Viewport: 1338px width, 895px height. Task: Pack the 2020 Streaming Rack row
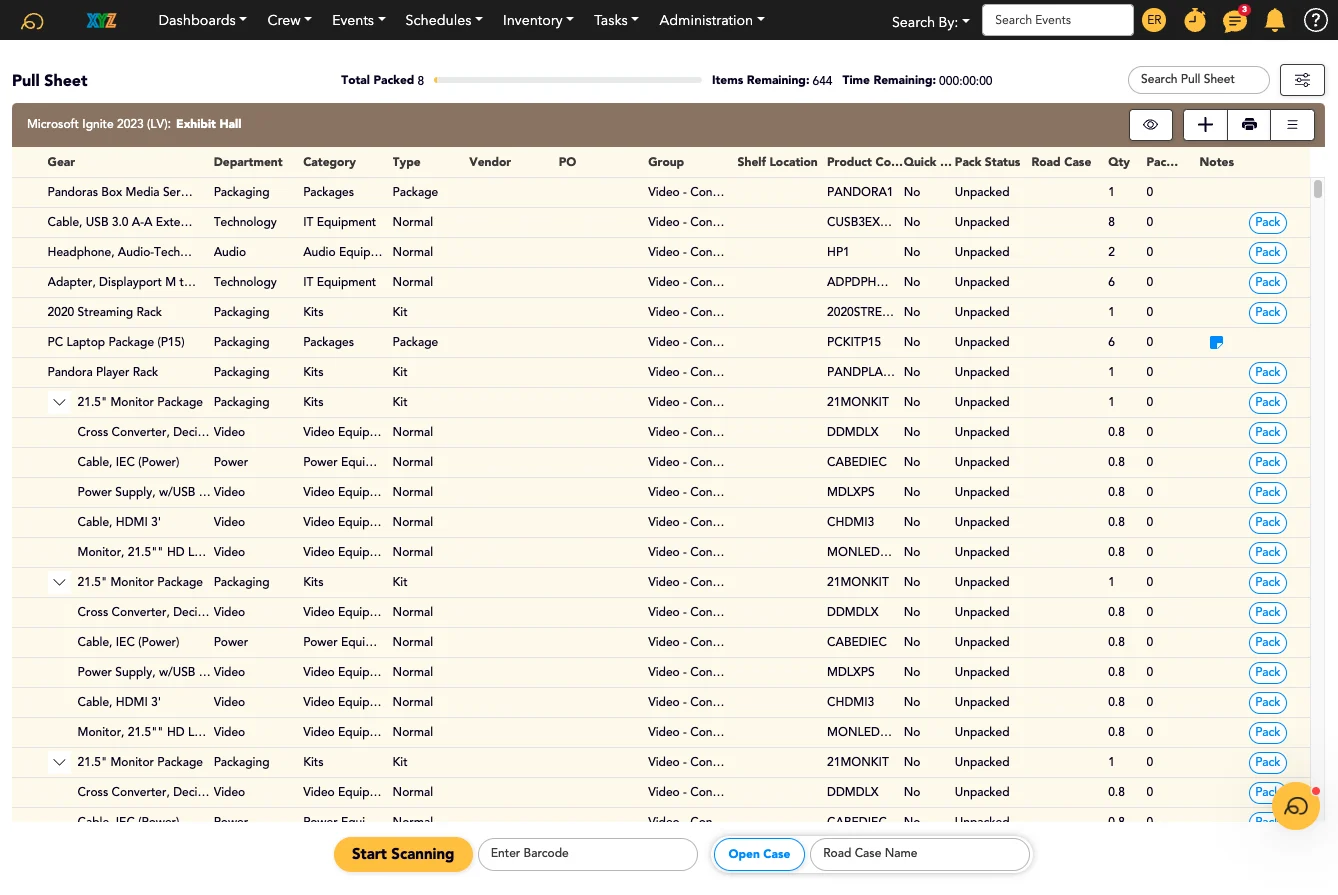[x=1267, y=312]
